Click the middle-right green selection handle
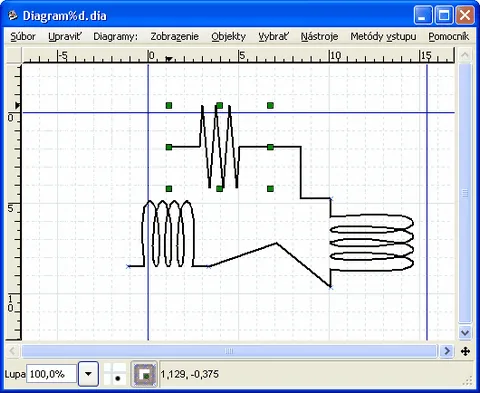 tap(270, 147)
